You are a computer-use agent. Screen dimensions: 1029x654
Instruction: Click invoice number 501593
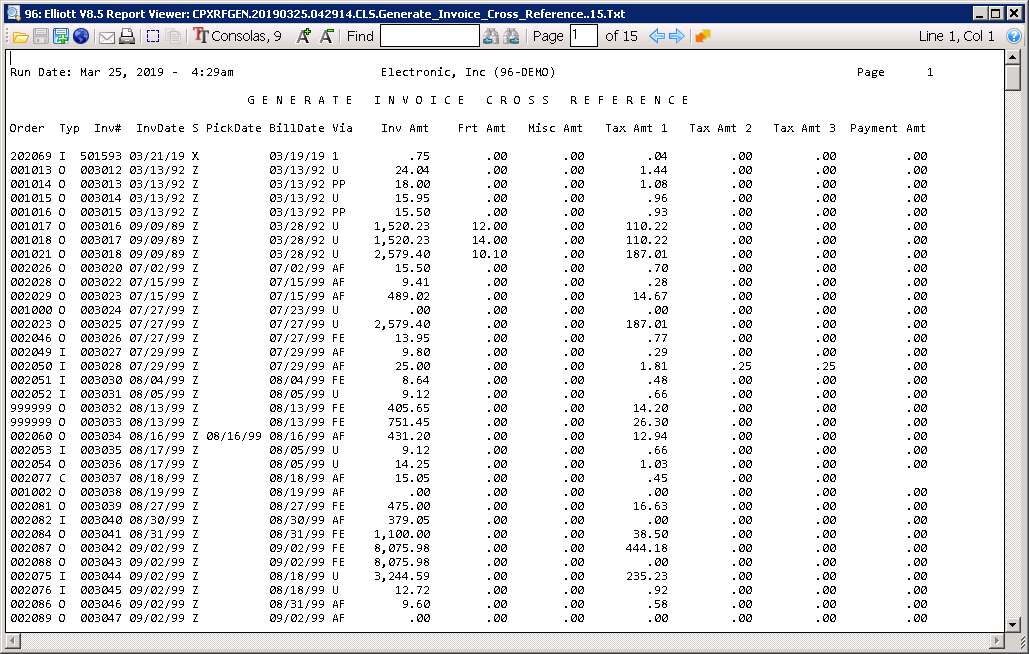click(x=101, y=156)
